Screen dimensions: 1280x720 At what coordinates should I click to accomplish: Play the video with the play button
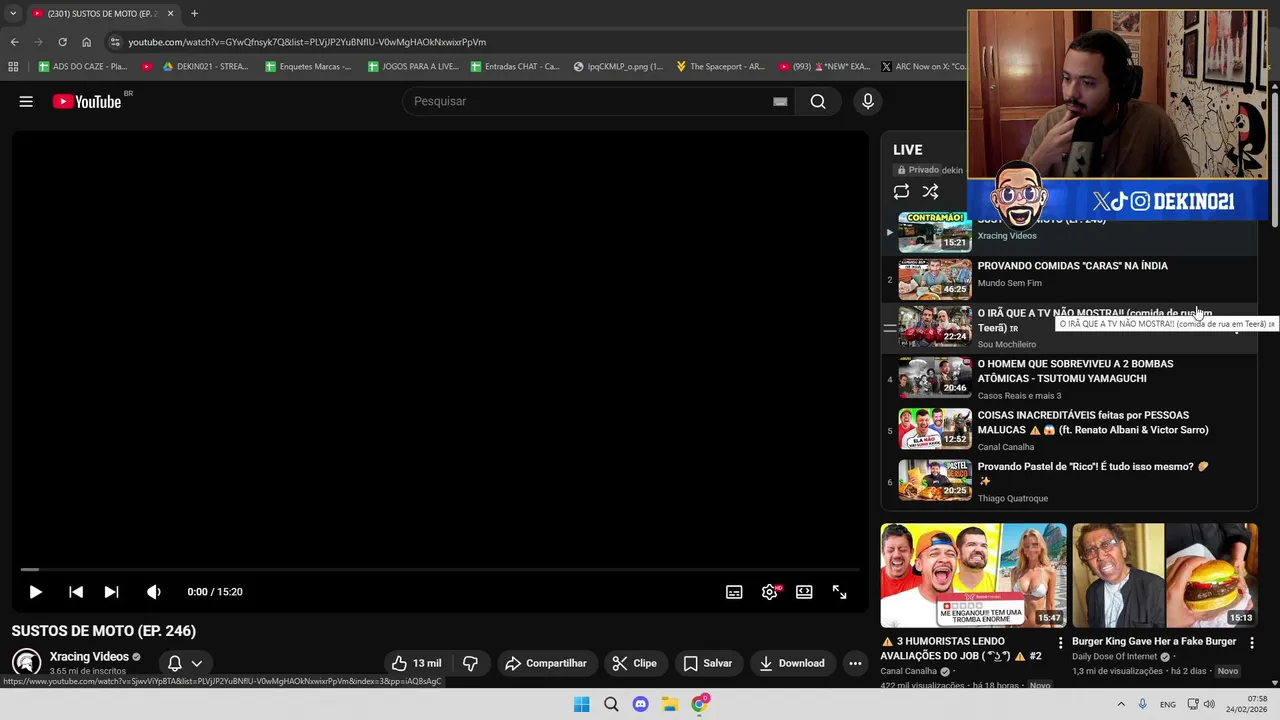[x=35, y=592]
